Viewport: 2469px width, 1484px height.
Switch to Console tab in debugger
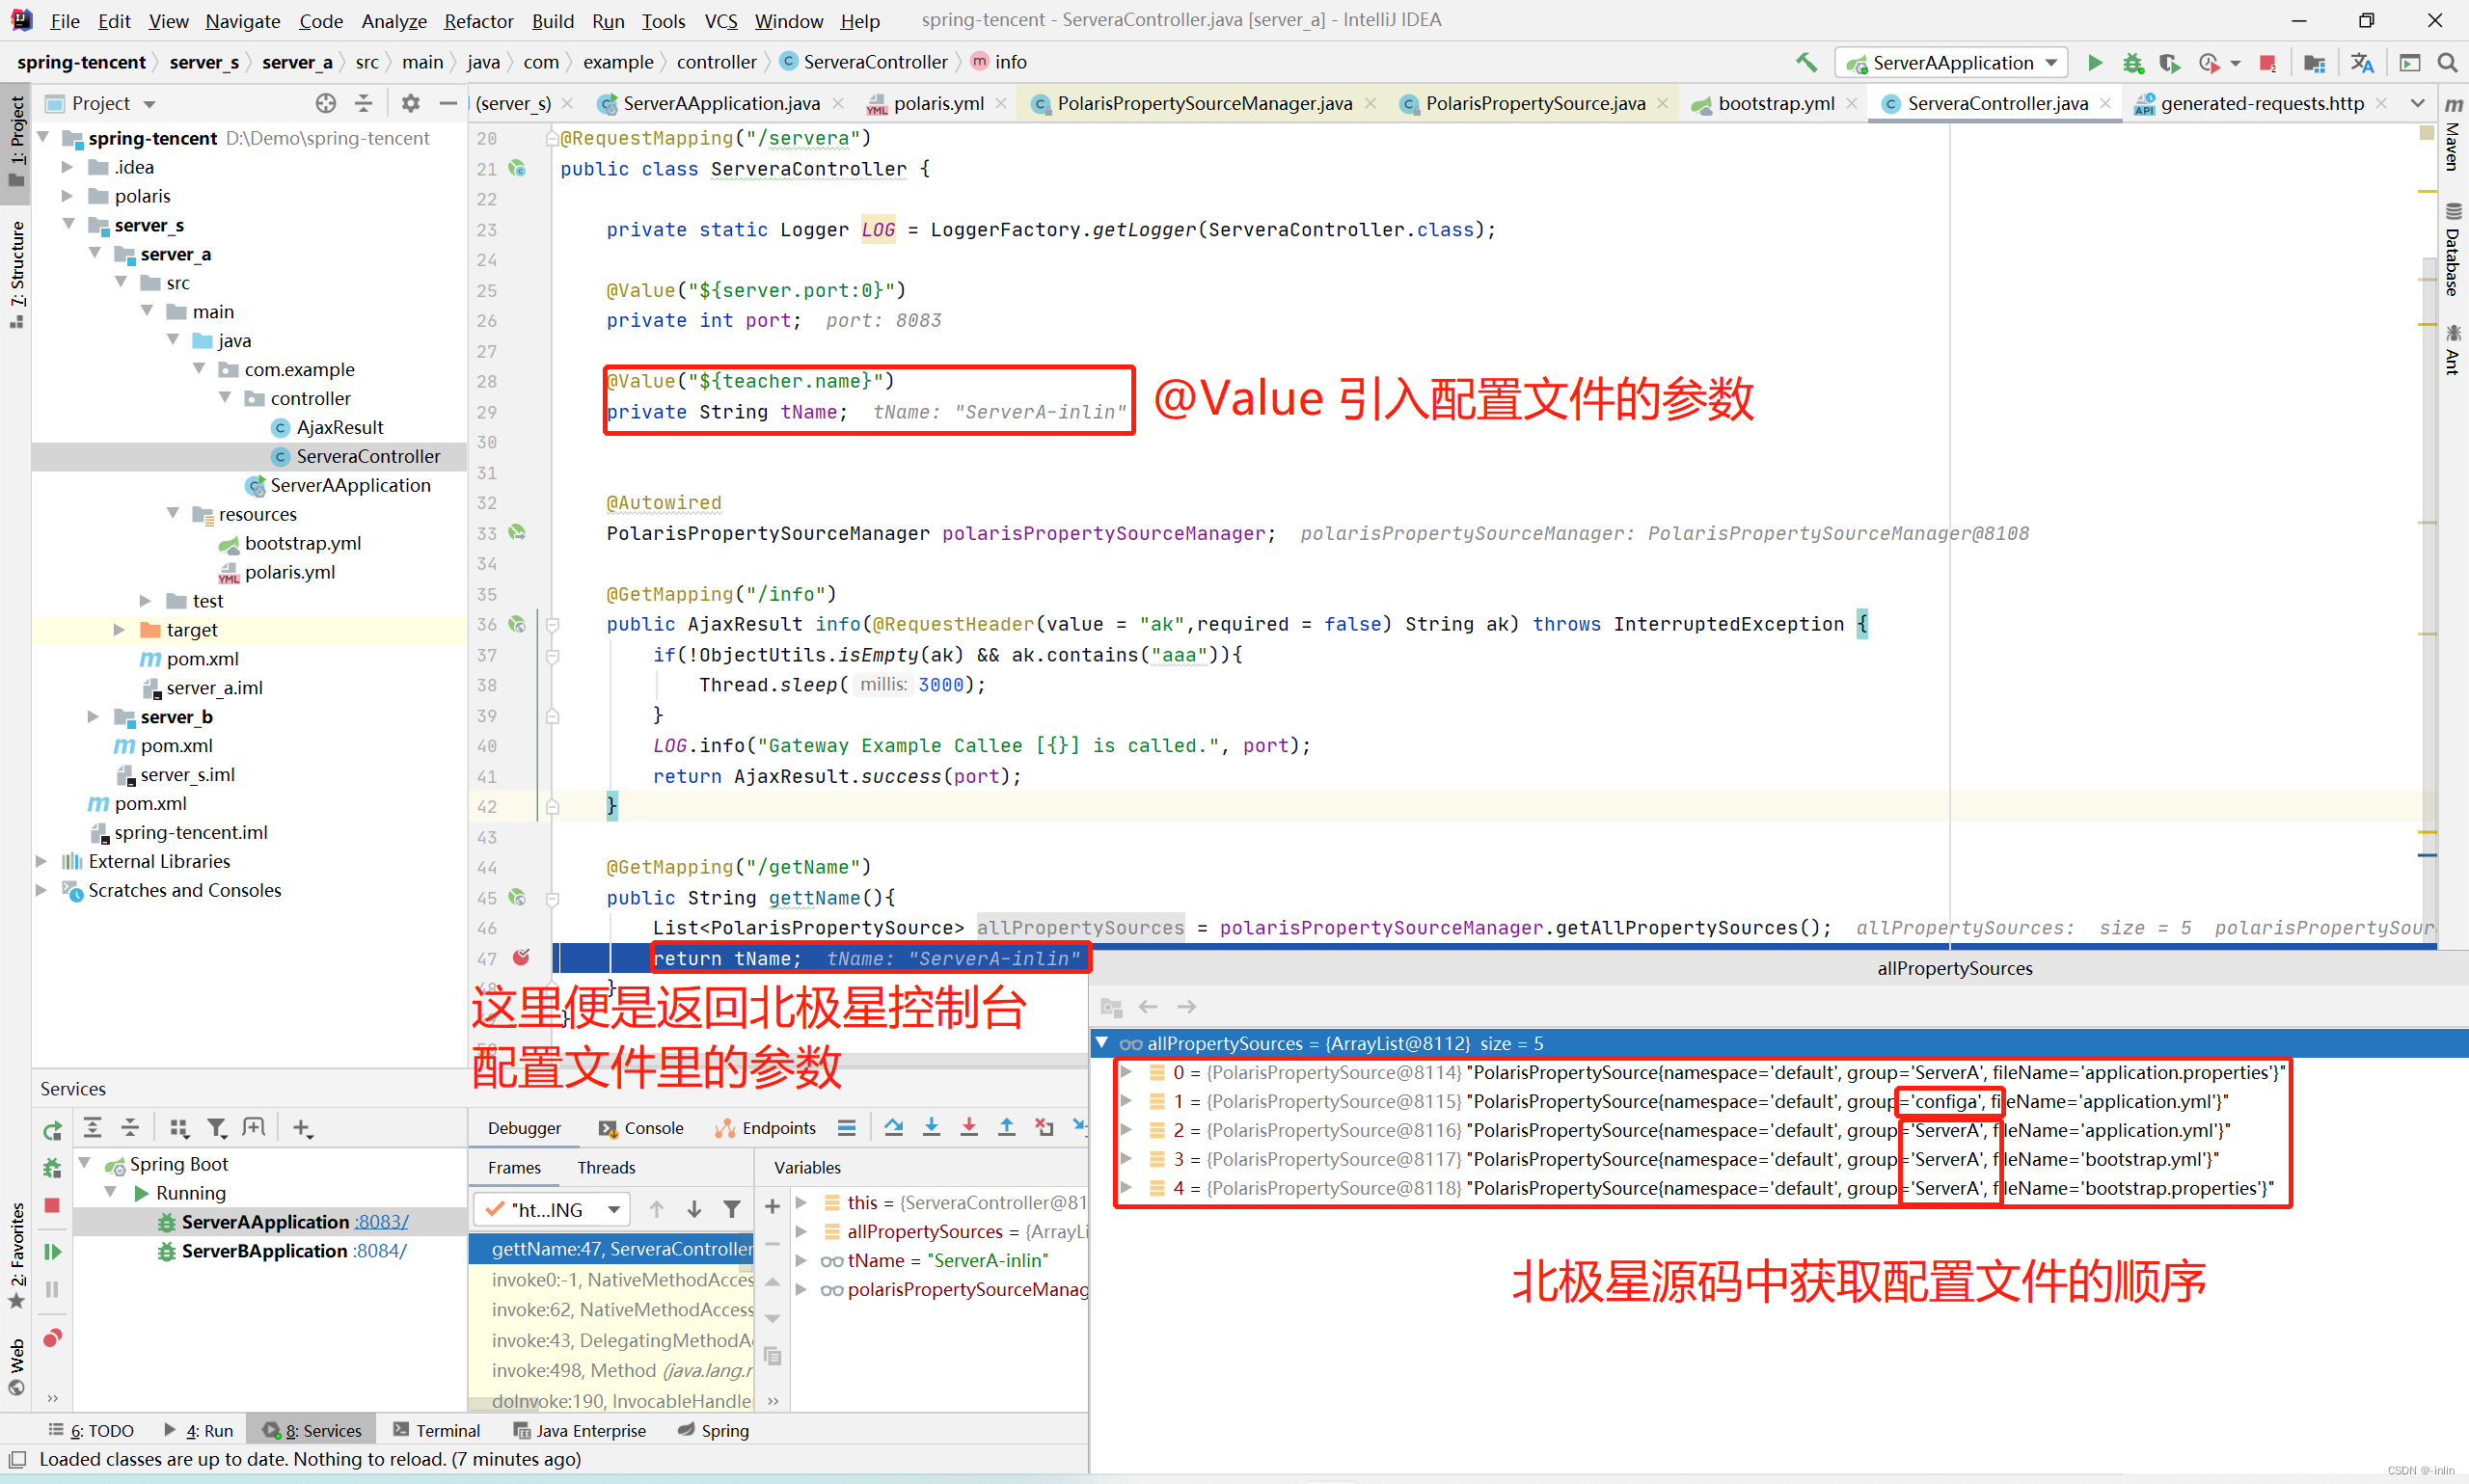coord(640,1128)
